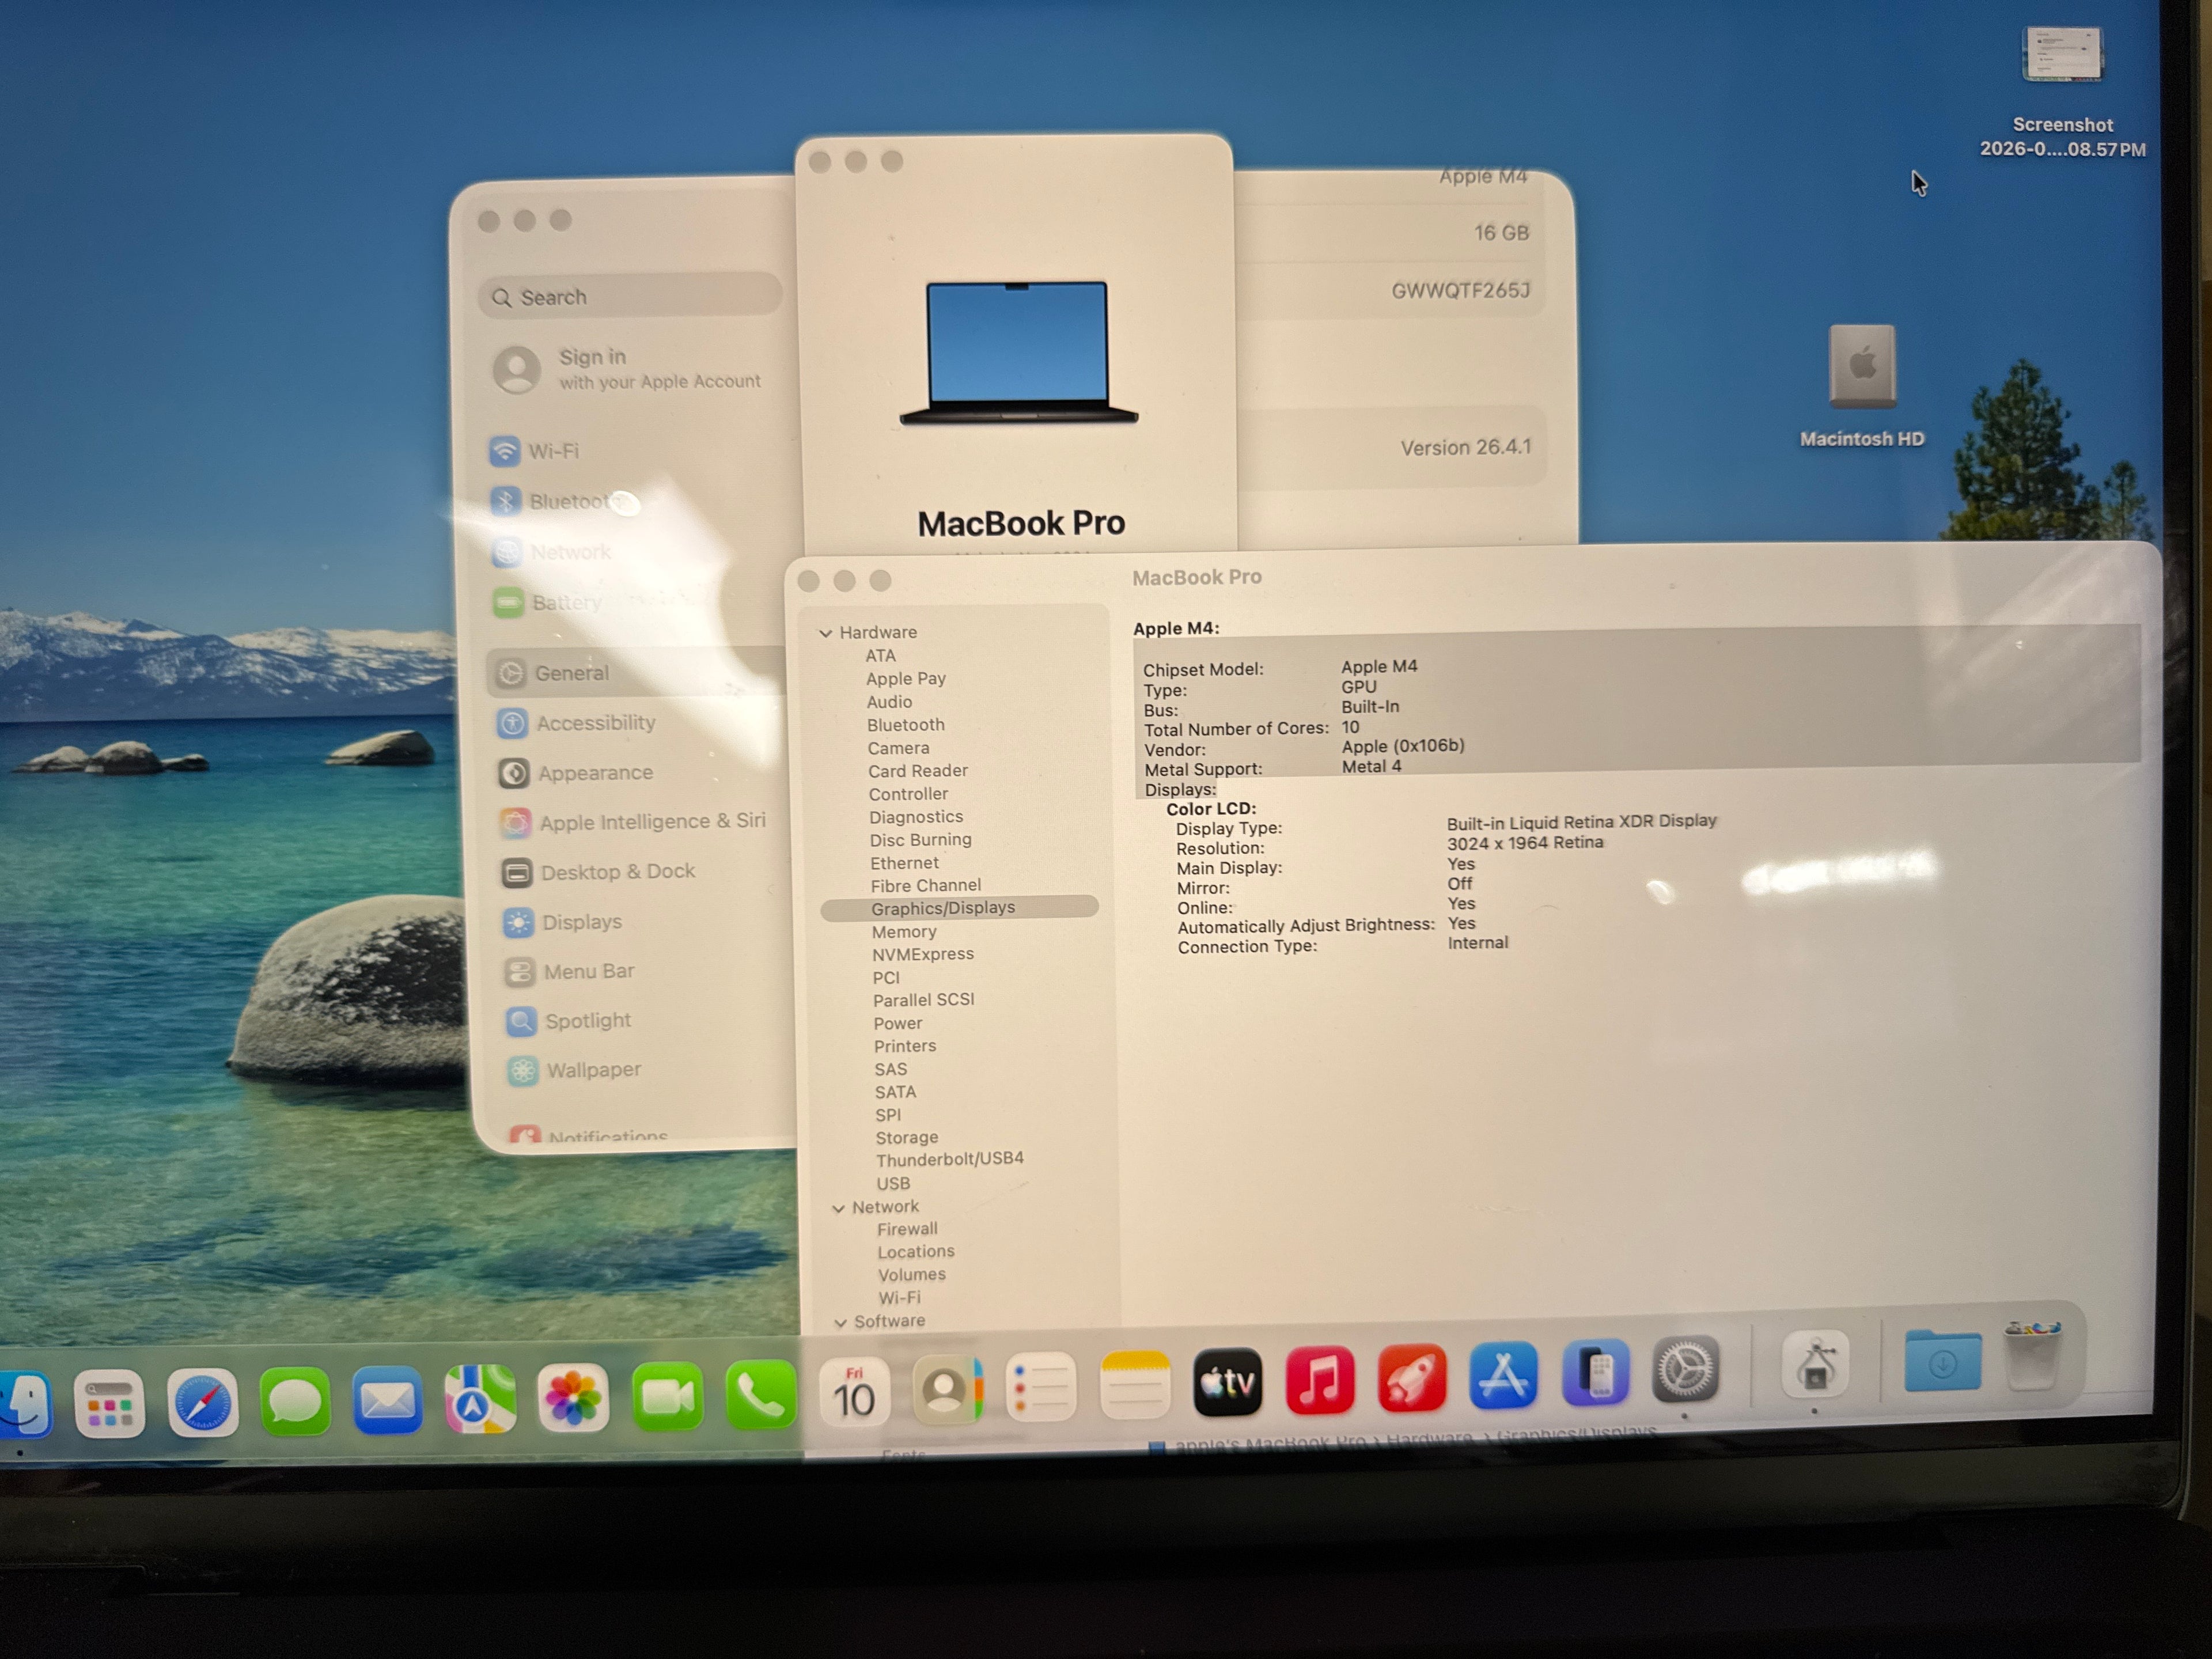The image size is (2212, 1659).
Task: Collapse the Network section
Action: [838, 1208]
